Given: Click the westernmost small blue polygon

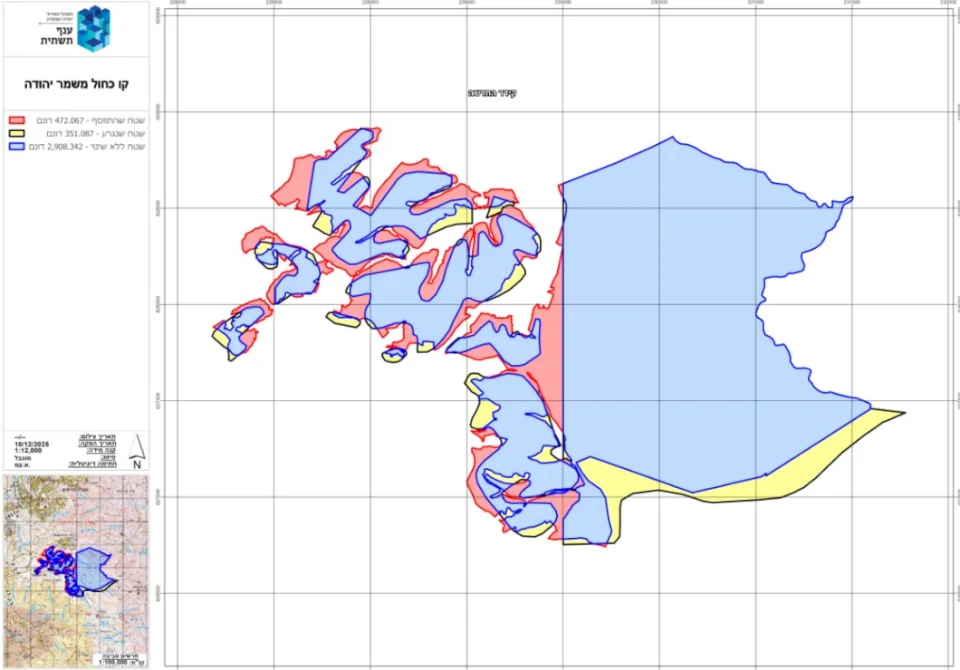Looking at the screenshot, I should [238, 332].
